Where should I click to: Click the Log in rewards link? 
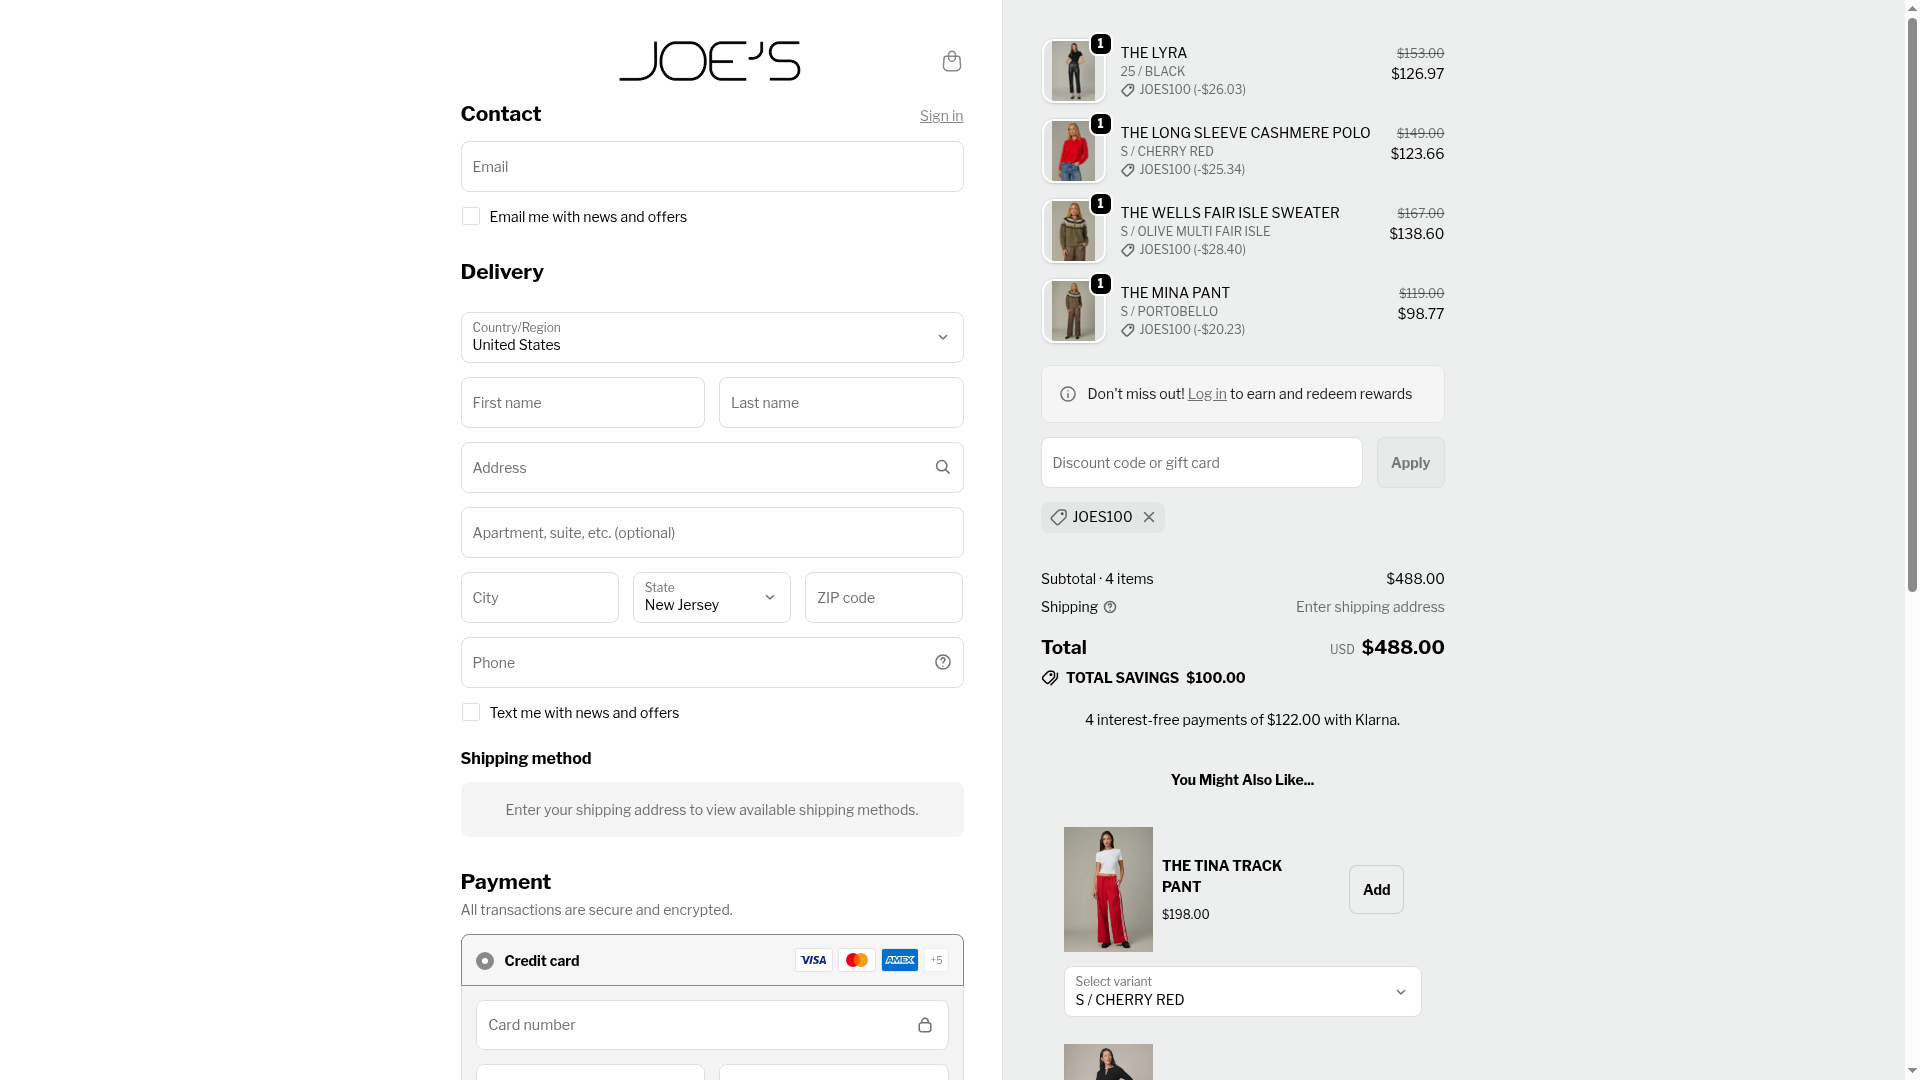pos(1207,394)
